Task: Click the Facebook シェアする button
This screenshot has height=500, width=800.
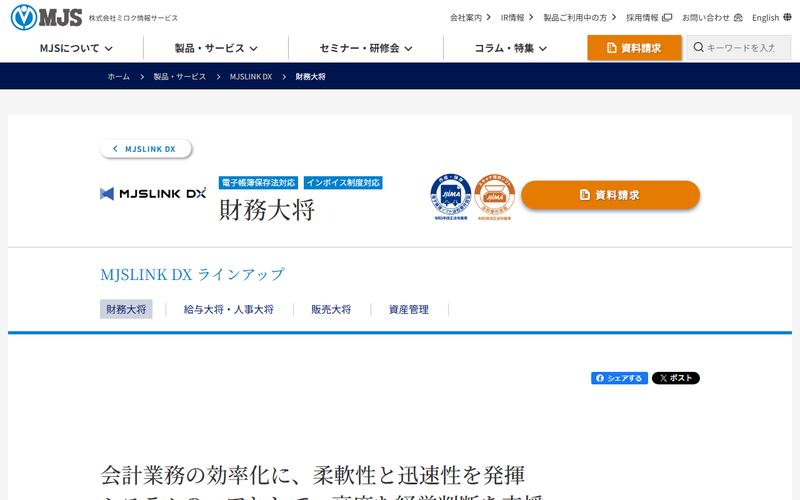Action: [619, 378]
